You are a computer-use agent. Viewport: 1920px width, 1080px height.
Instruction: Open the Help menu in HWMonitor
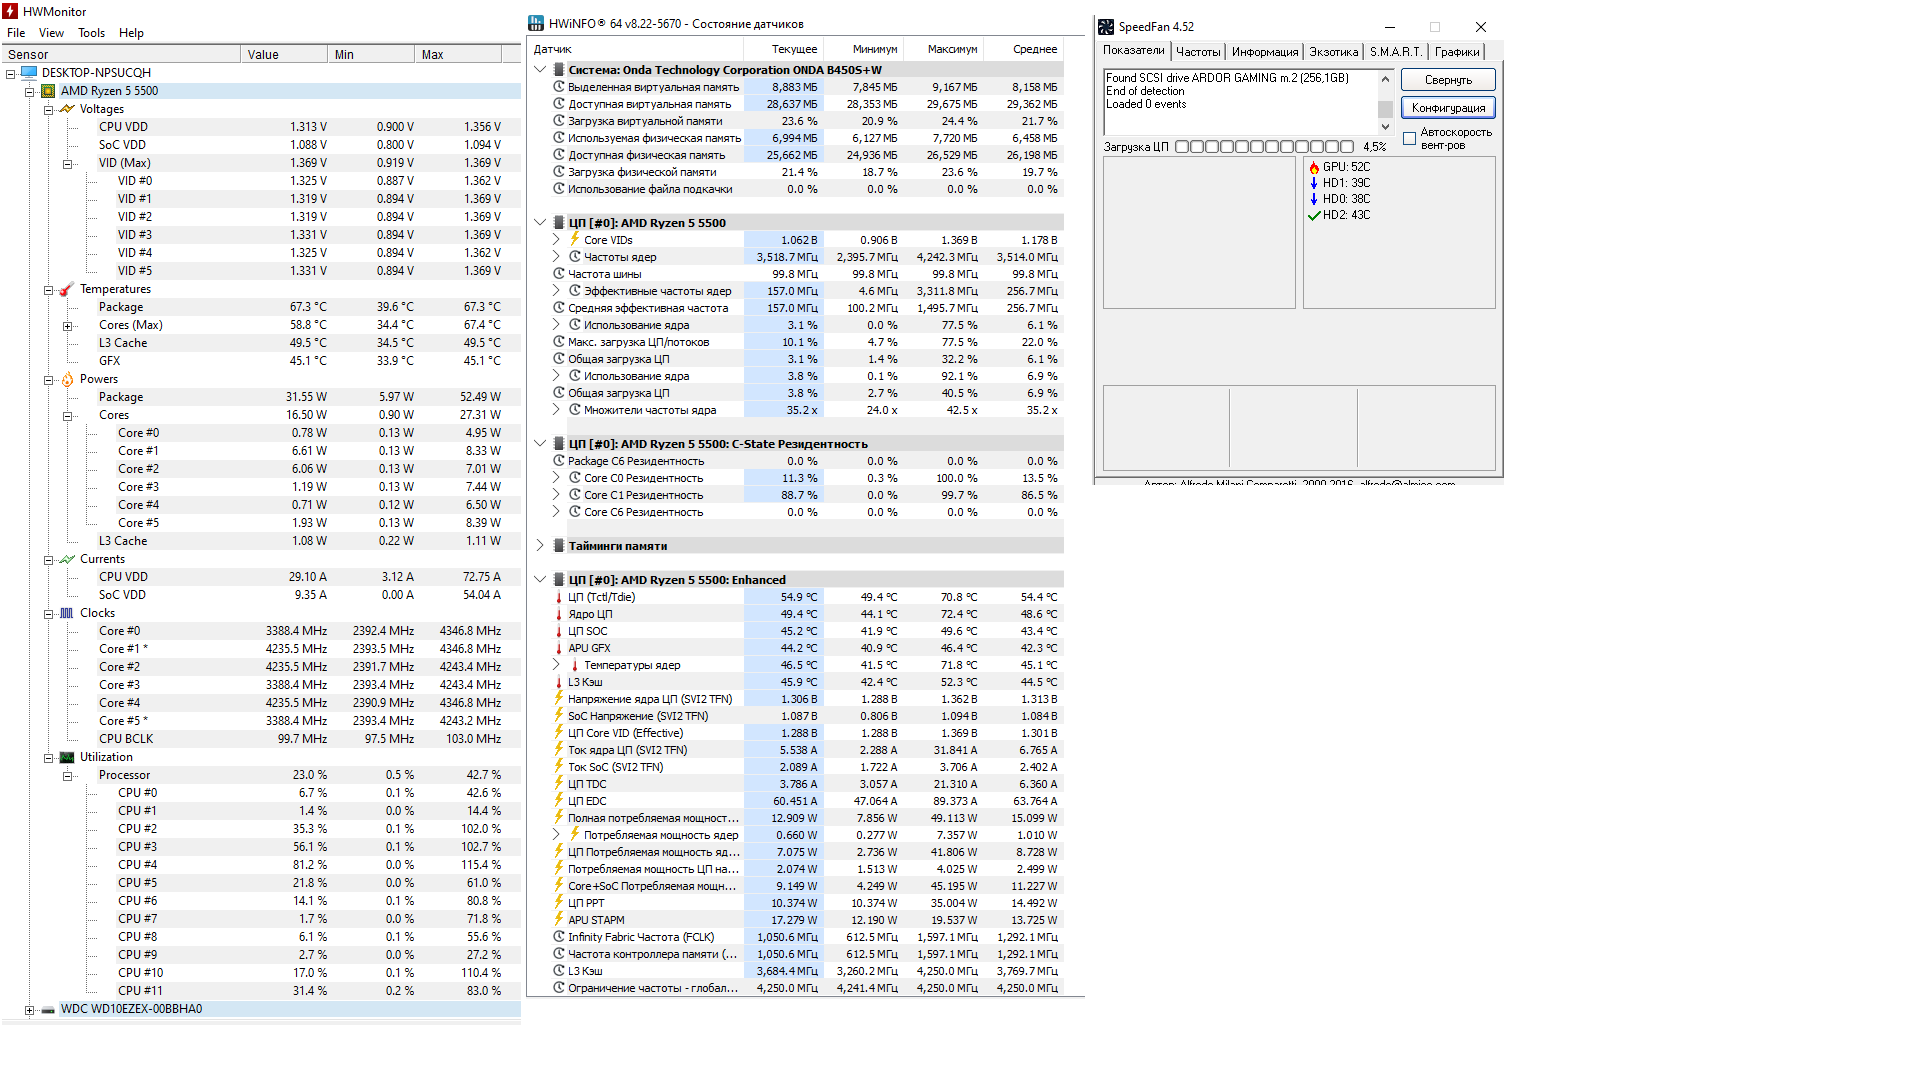click(x=131, y=33)
